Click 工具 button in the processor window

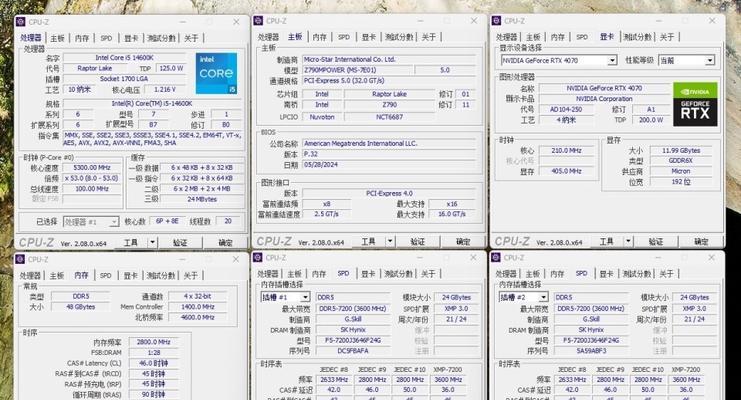click(131, 243)
